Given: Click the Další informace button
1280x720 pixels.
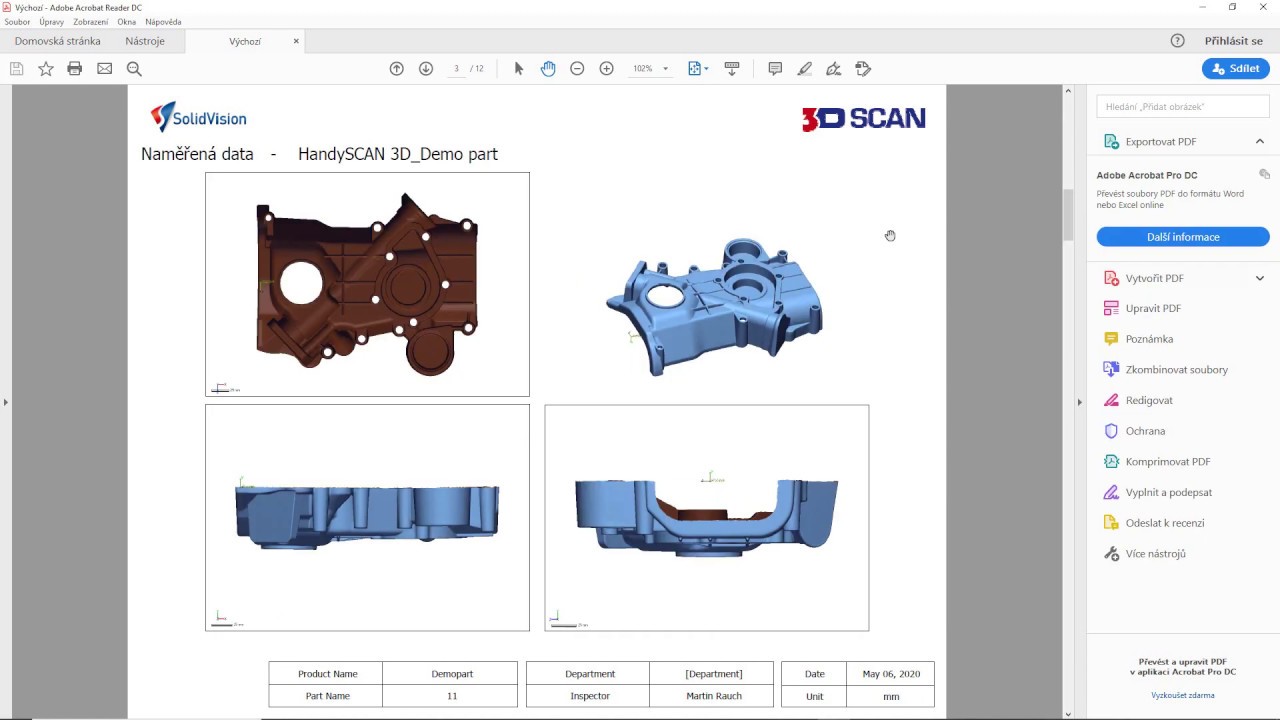Looking at the screenshot, I should (x=1182, y=237).
